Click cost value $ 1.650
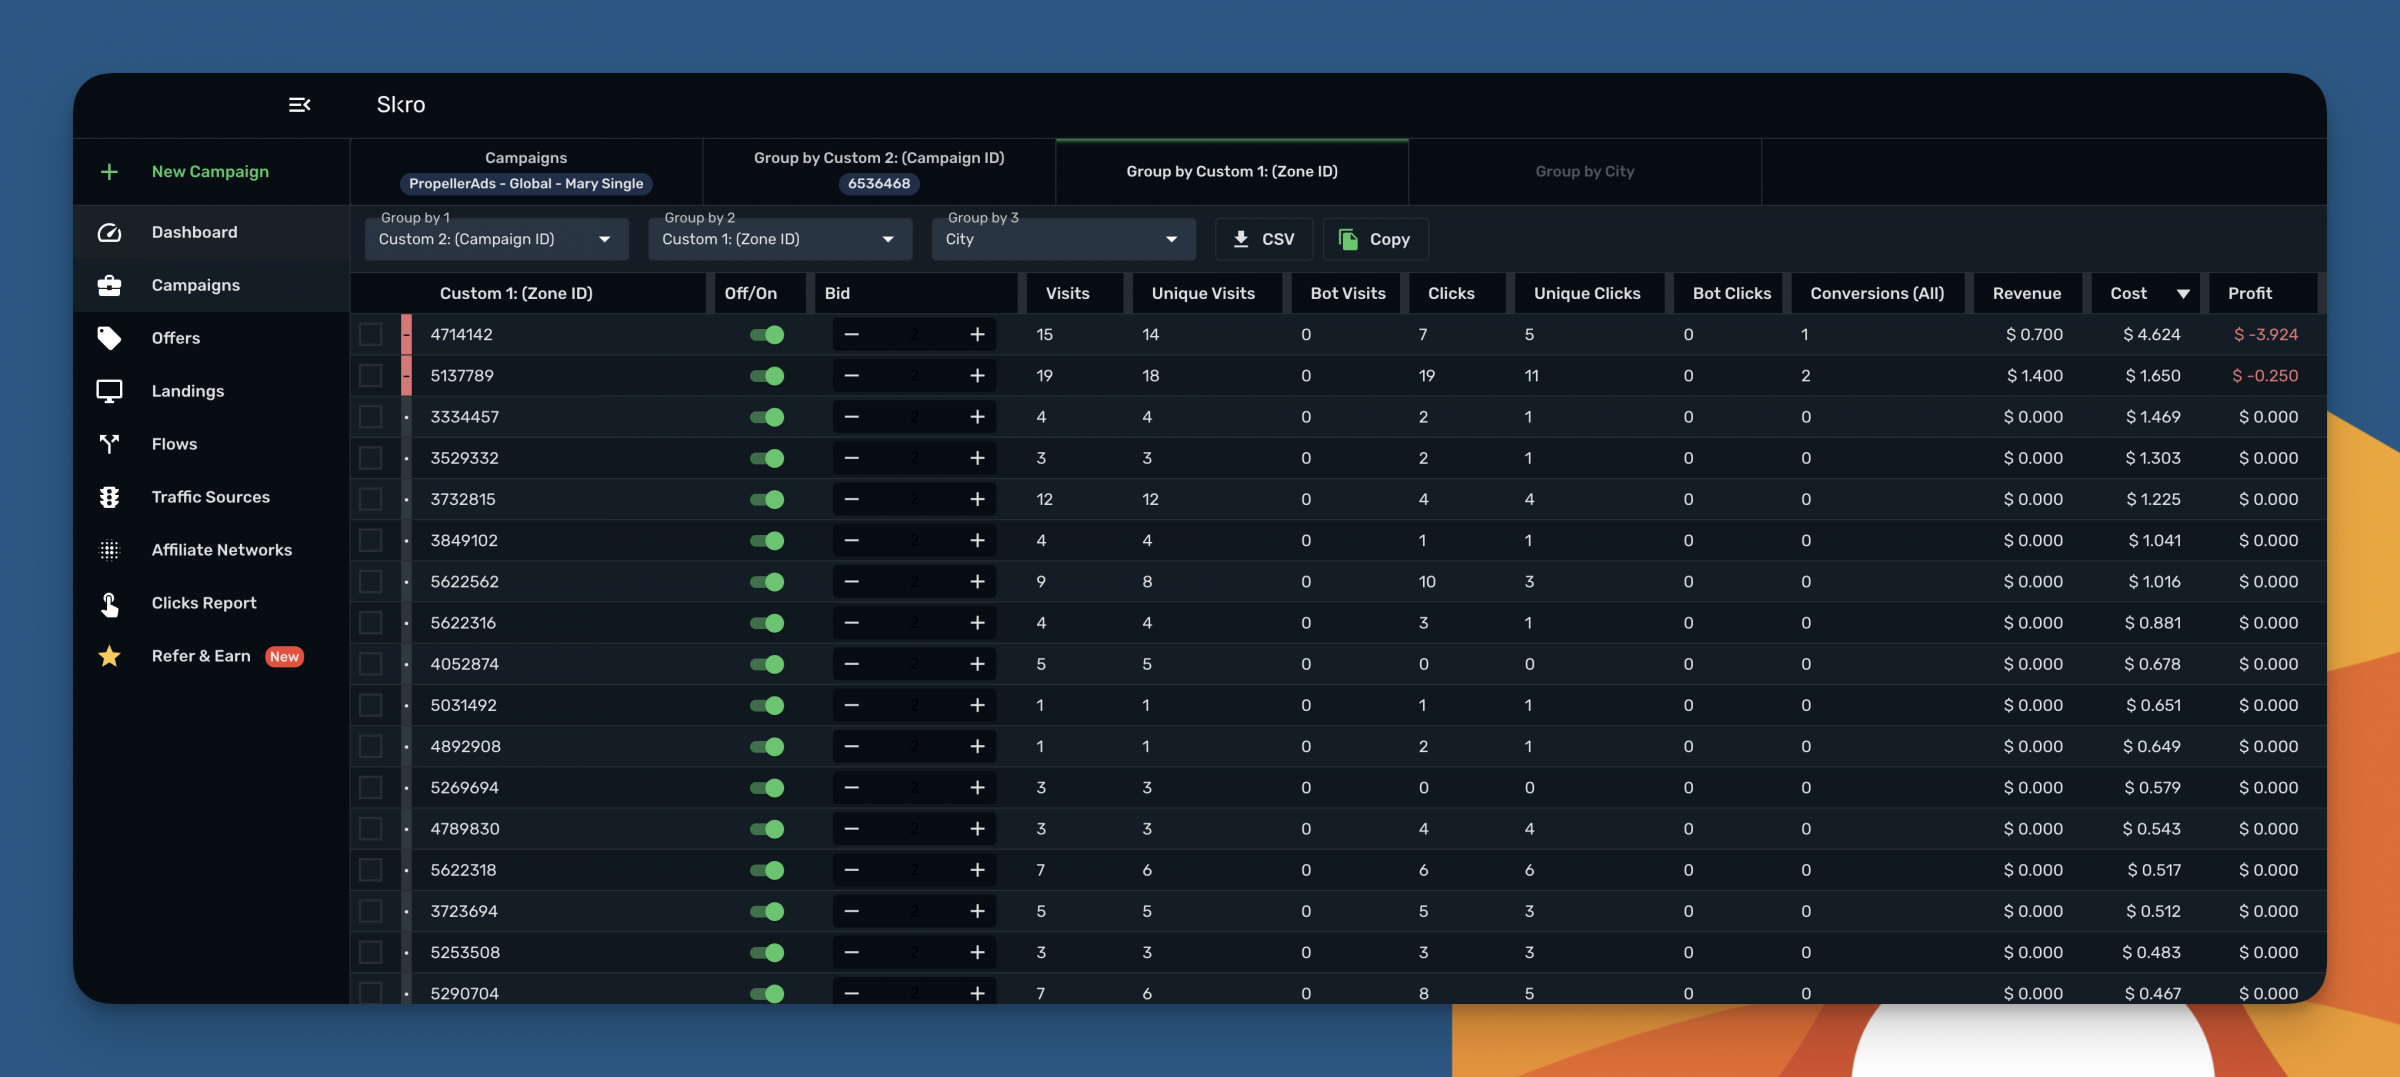 pyautogui.click(x=2153, y=376)
